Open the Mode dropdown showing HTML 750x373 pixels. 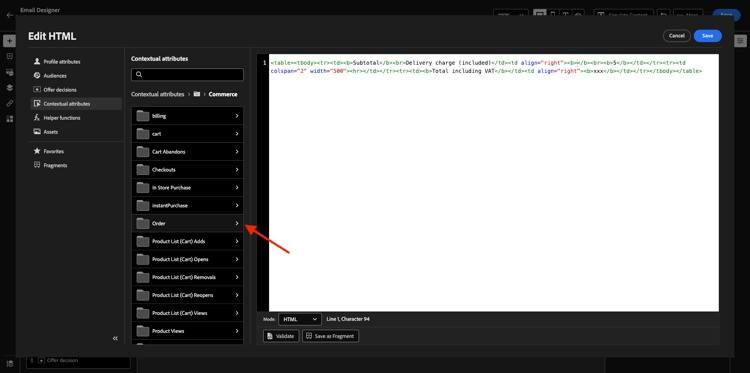(300, 319)
